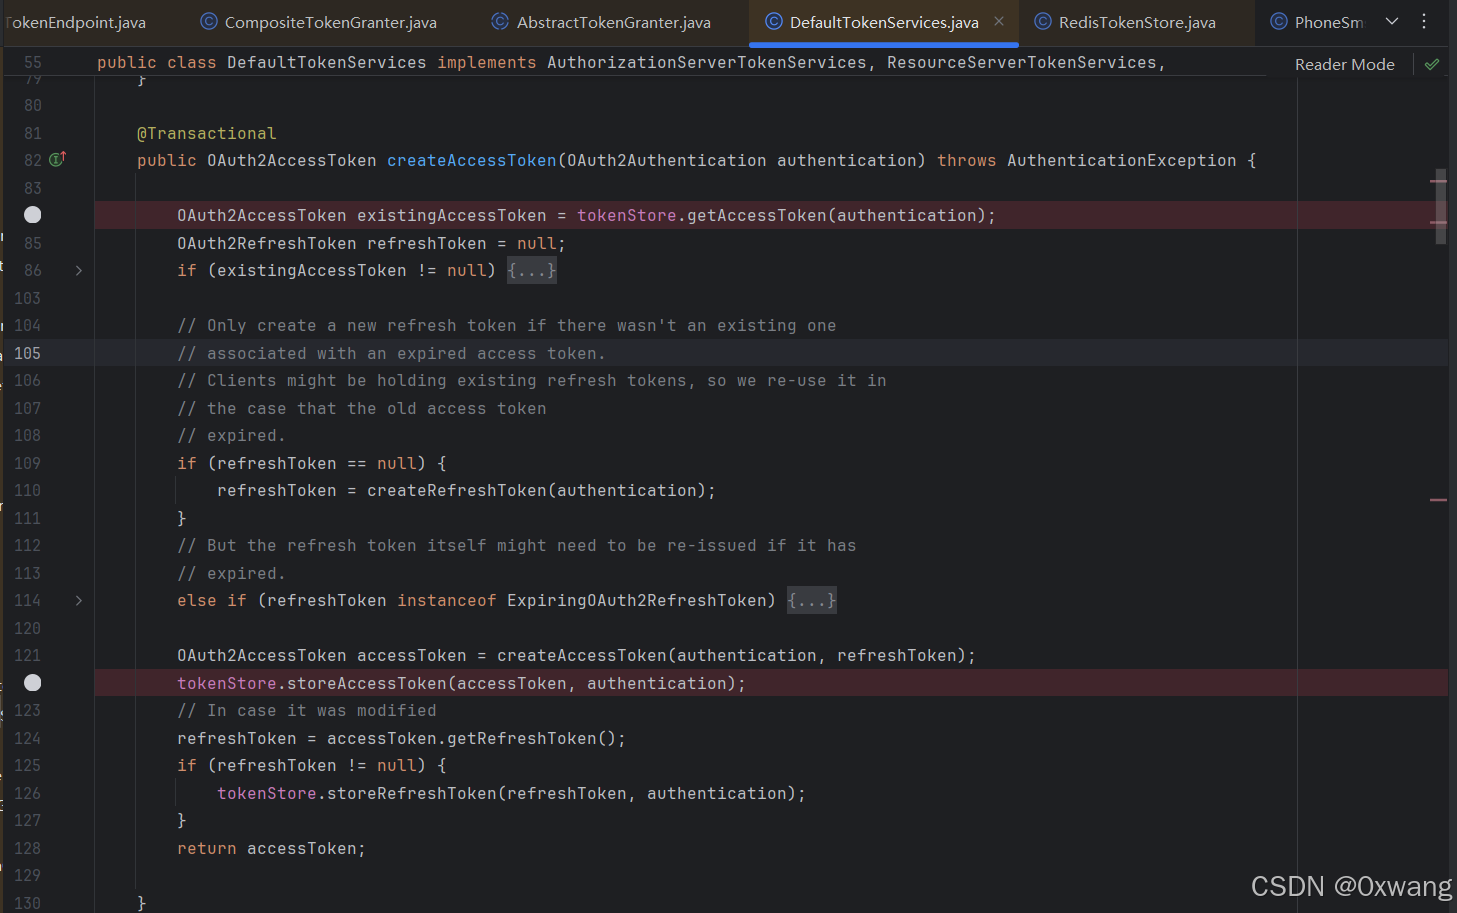Click implements-method gutter icon at line 82
Image resolution: width=1457 pixels, height=913 pixels.
[x=58, y=159]
